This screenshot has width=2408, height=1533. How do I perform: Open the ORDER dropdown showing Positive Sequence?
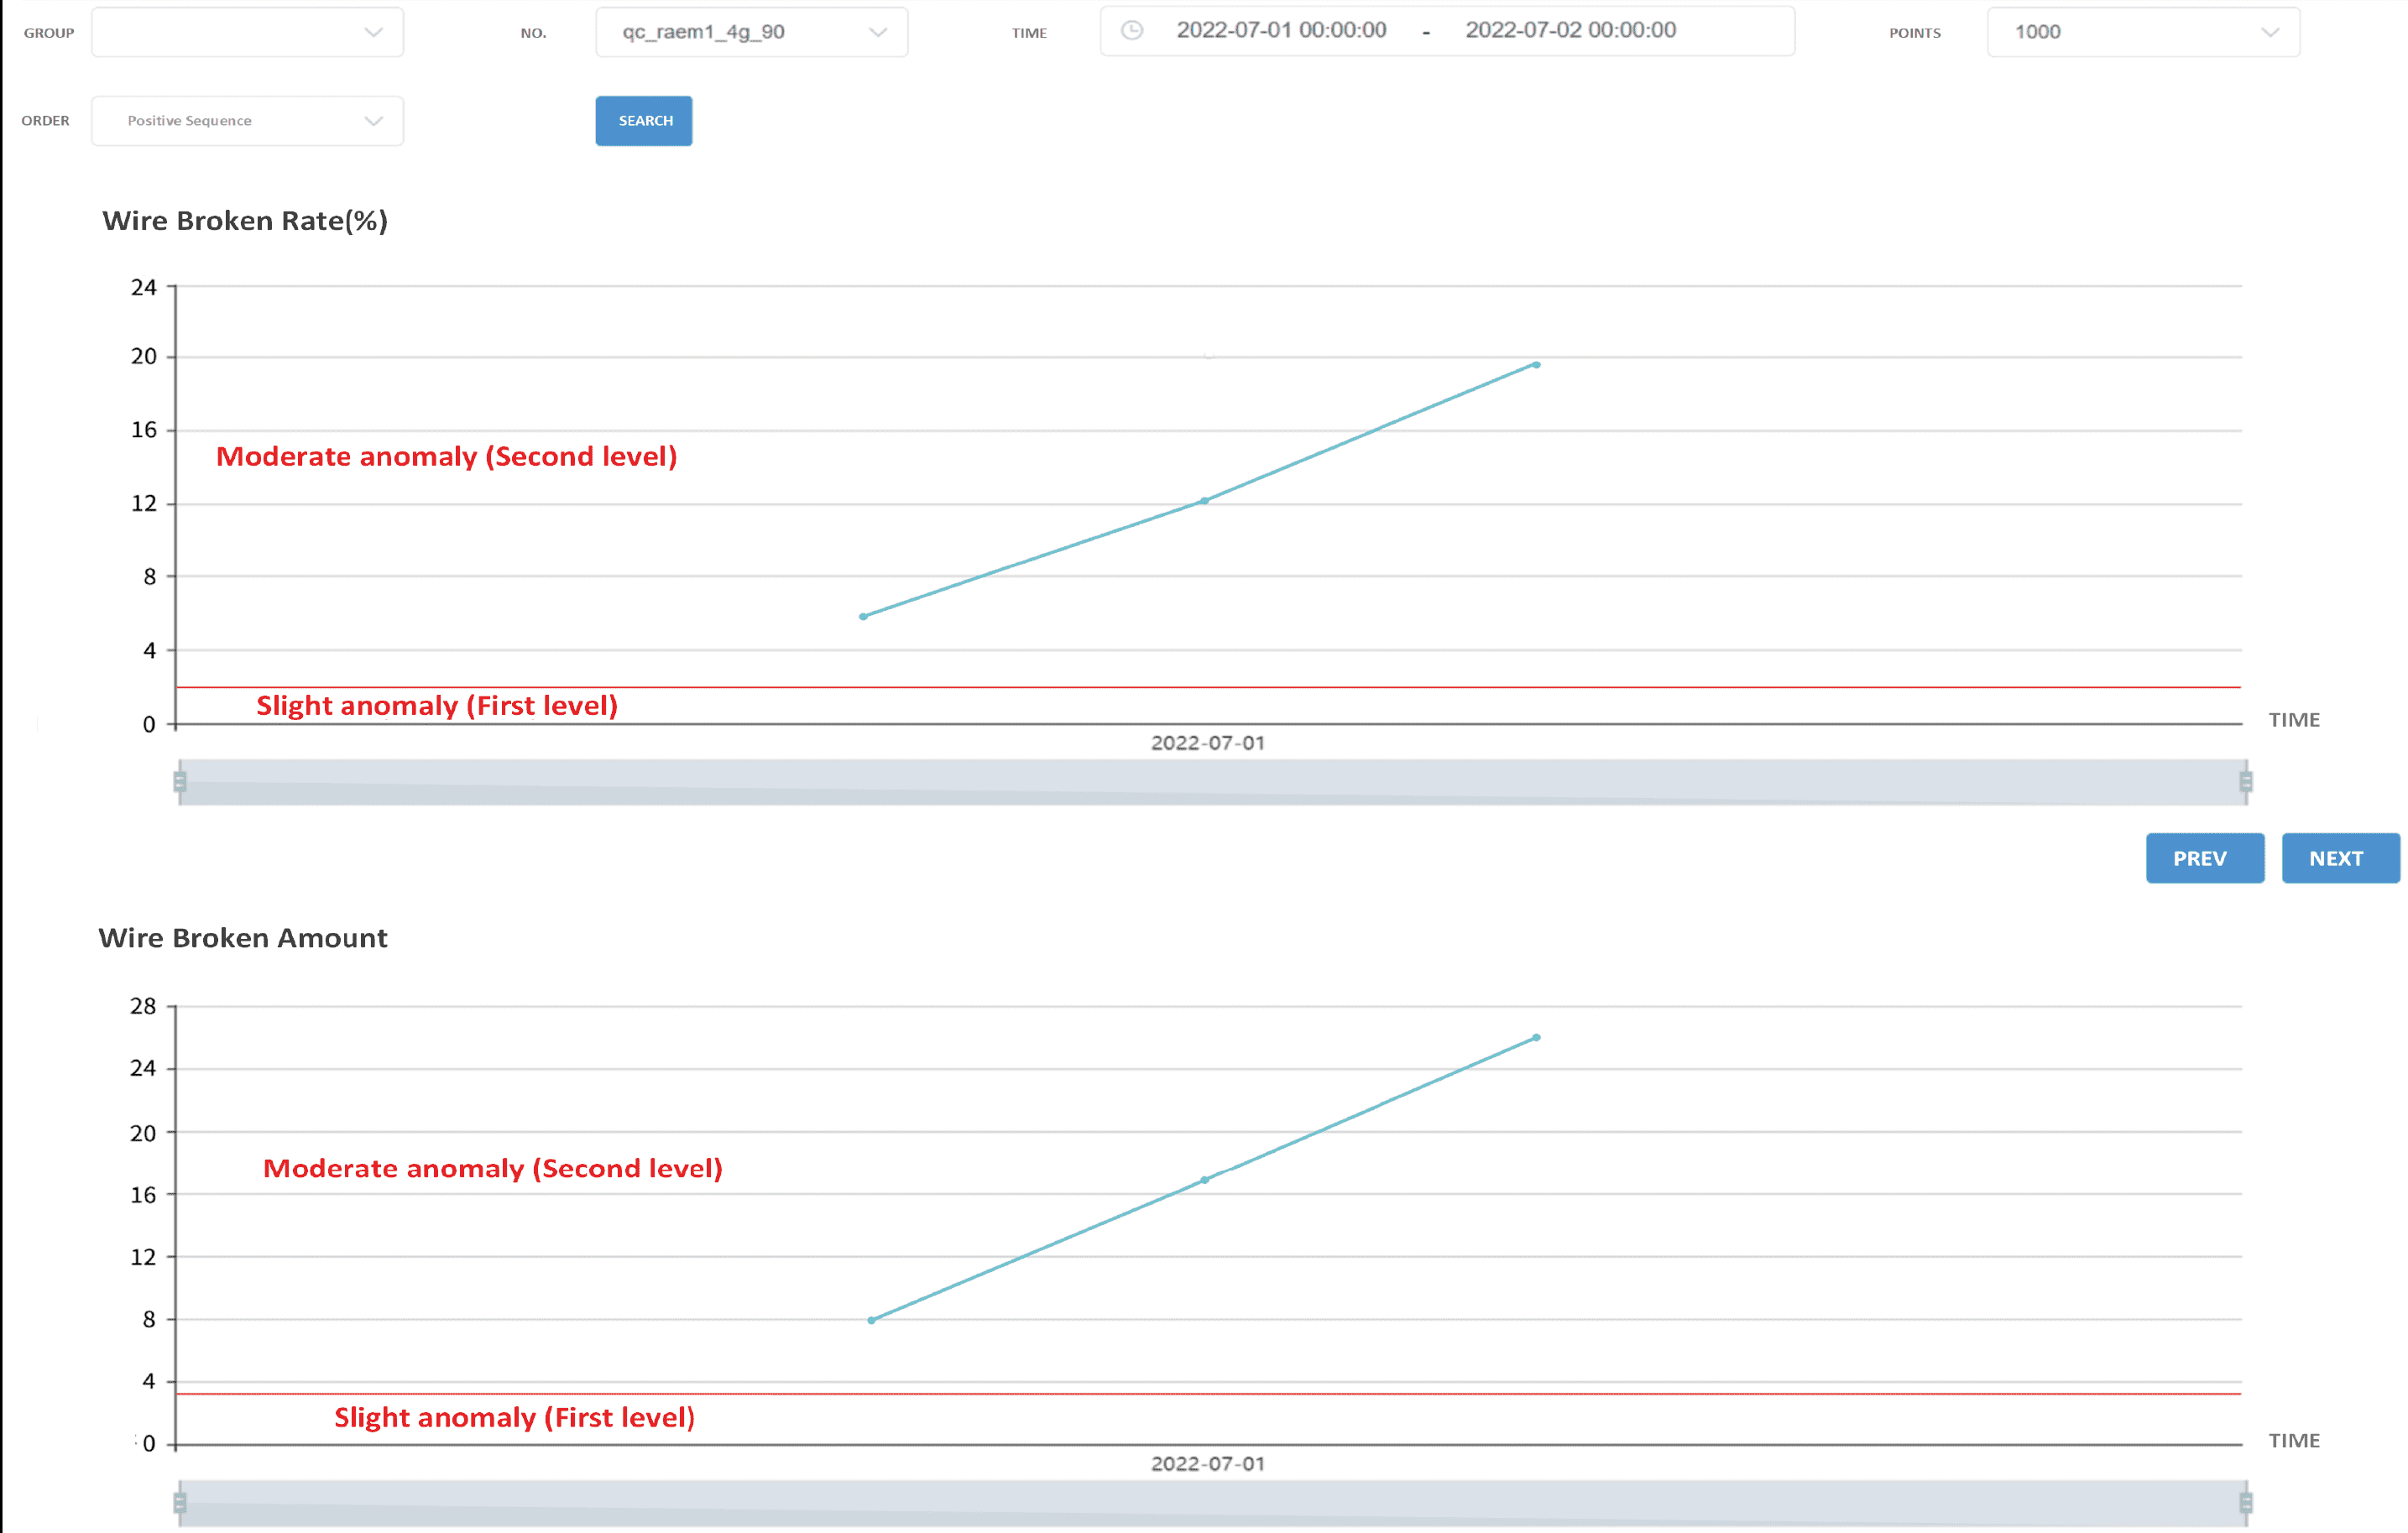[x=247, y=121]
